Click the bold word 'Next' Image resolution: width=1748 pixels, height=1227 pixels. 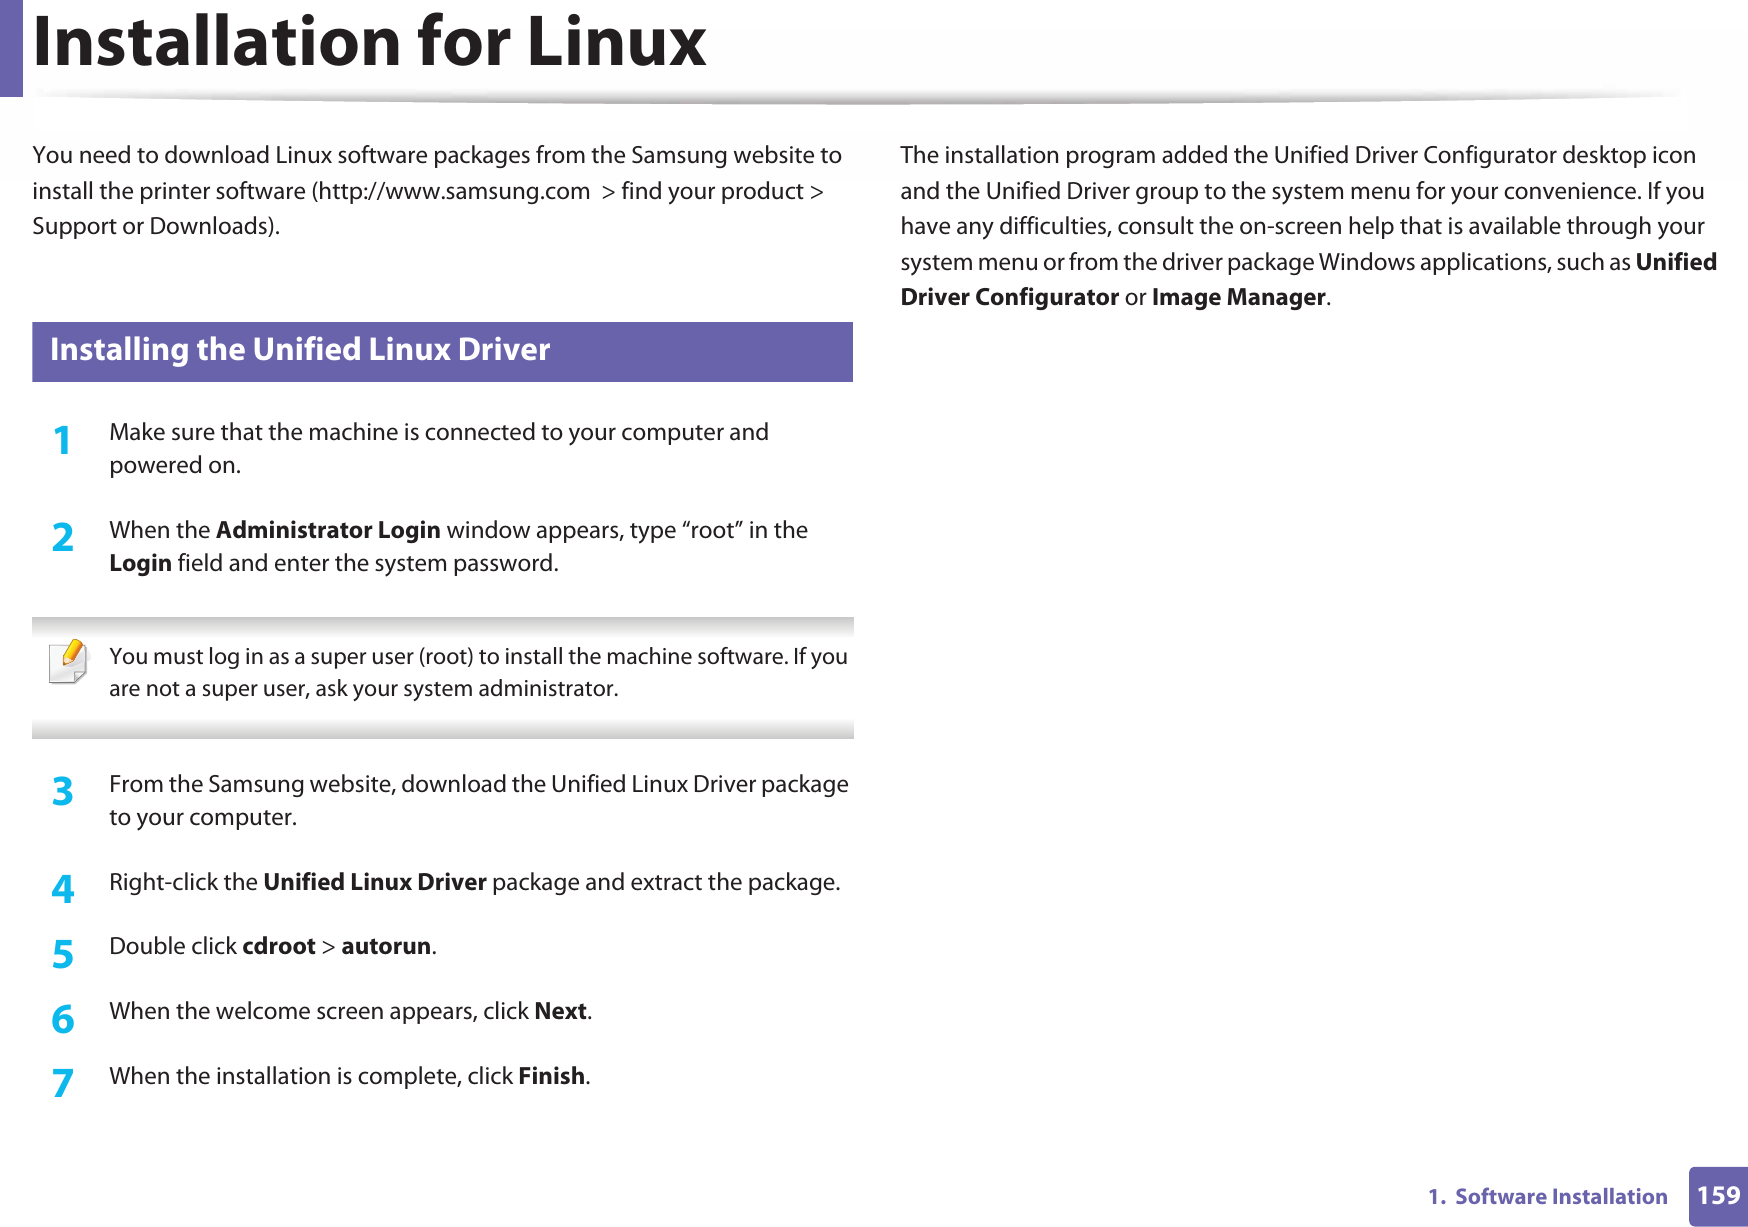click(x=560, y=1011)
